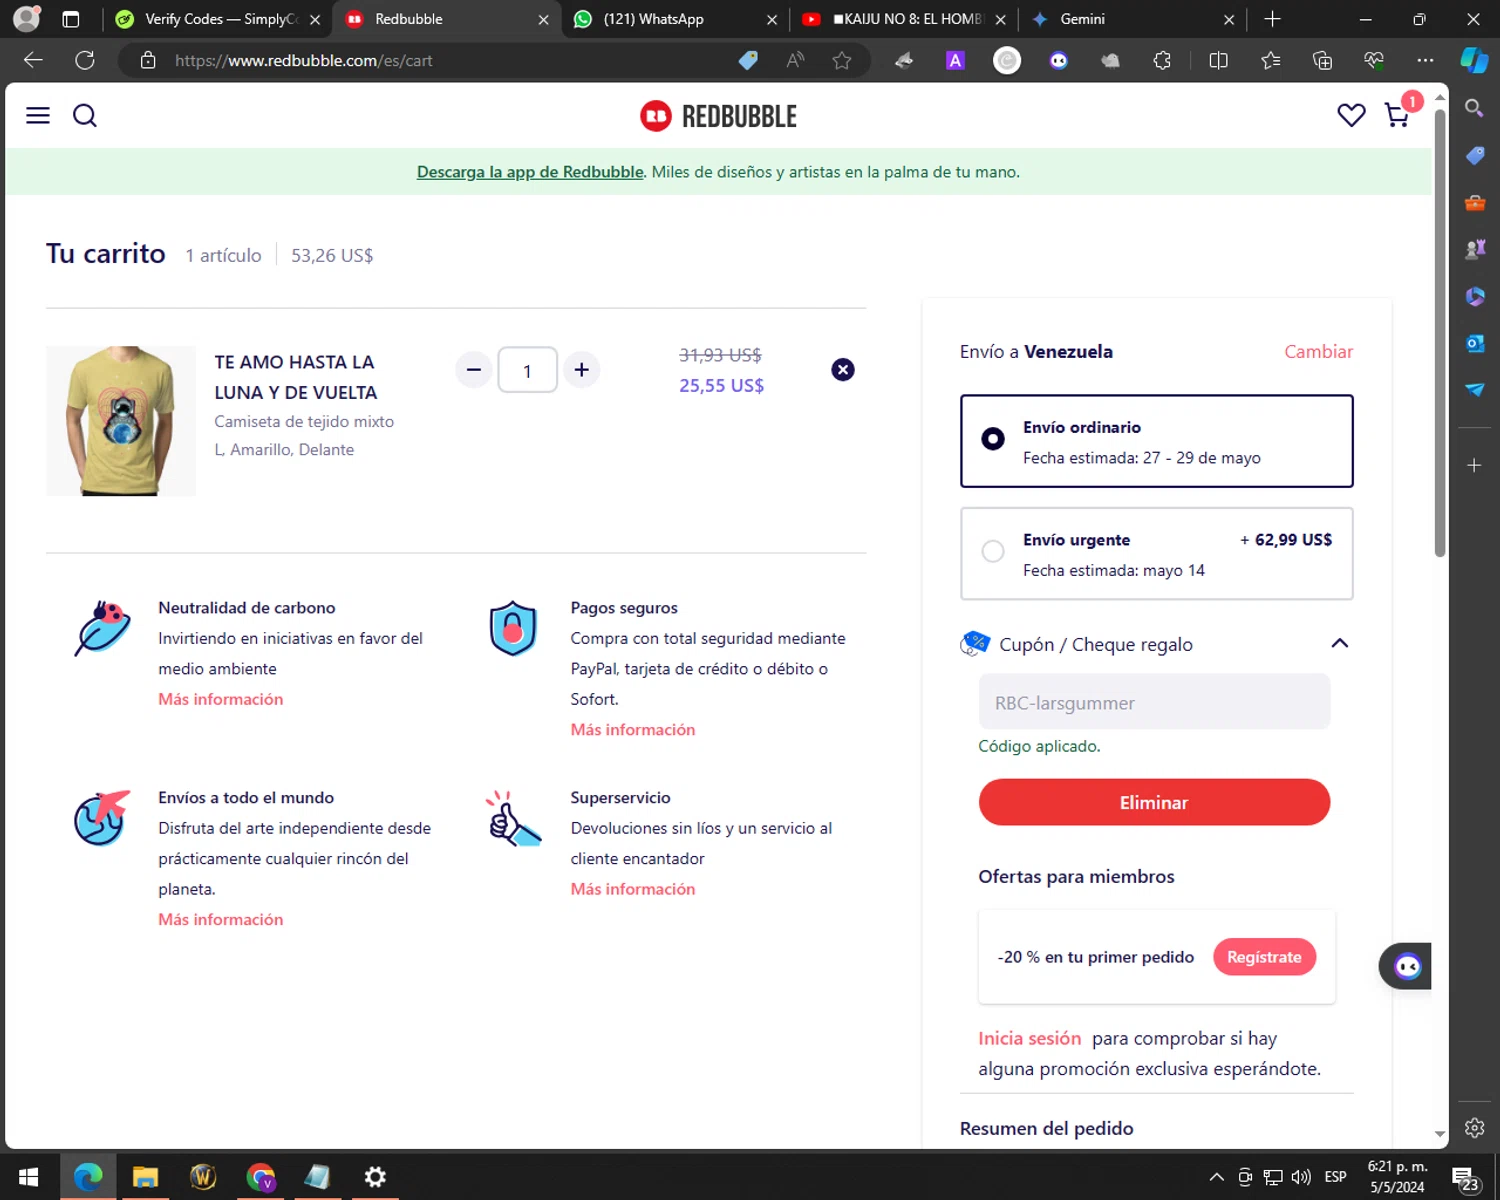Toggle Read aloud icon in address bar

[x=795, y=60]
